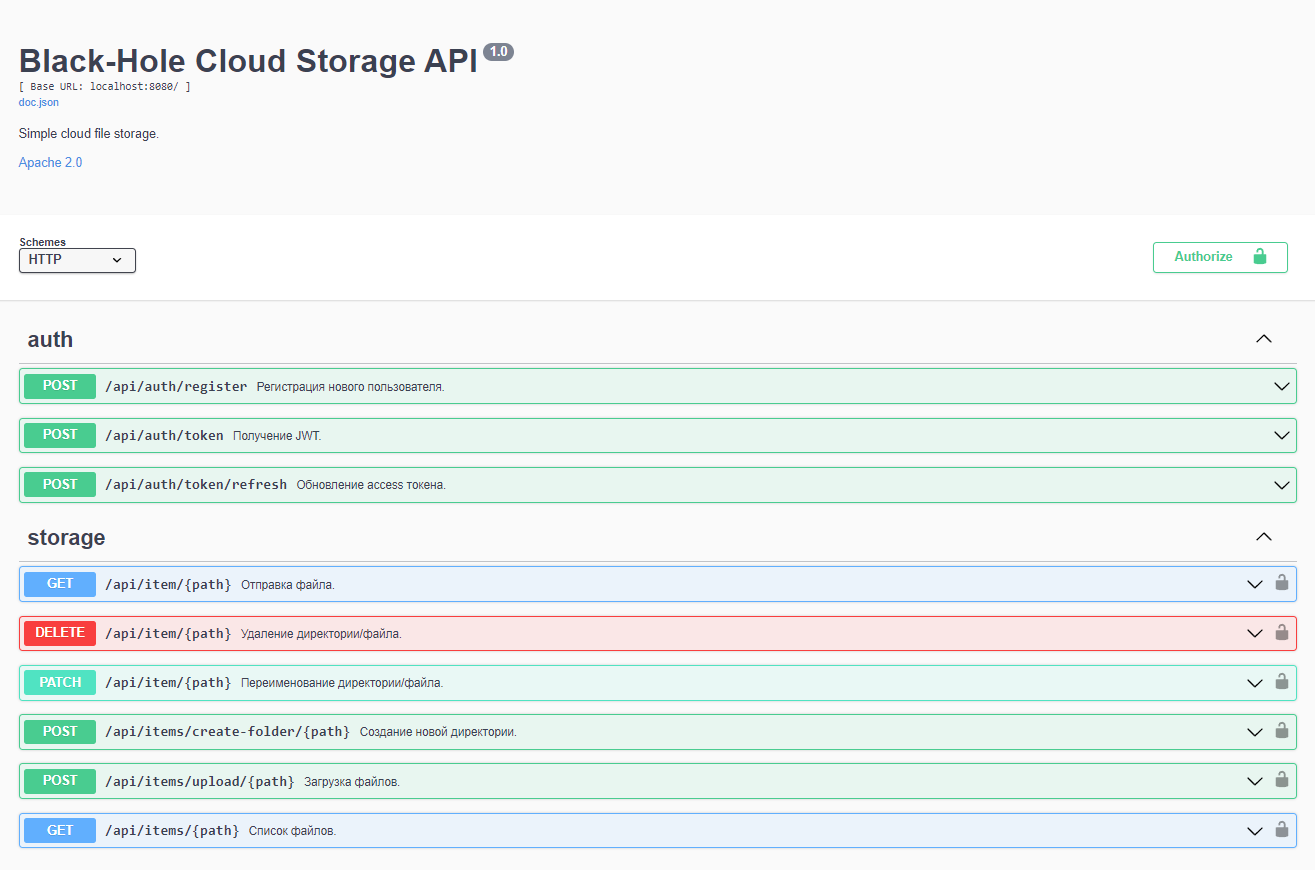Collapse the storage section
This screenshot has width=1315, height=870.
1264,537
